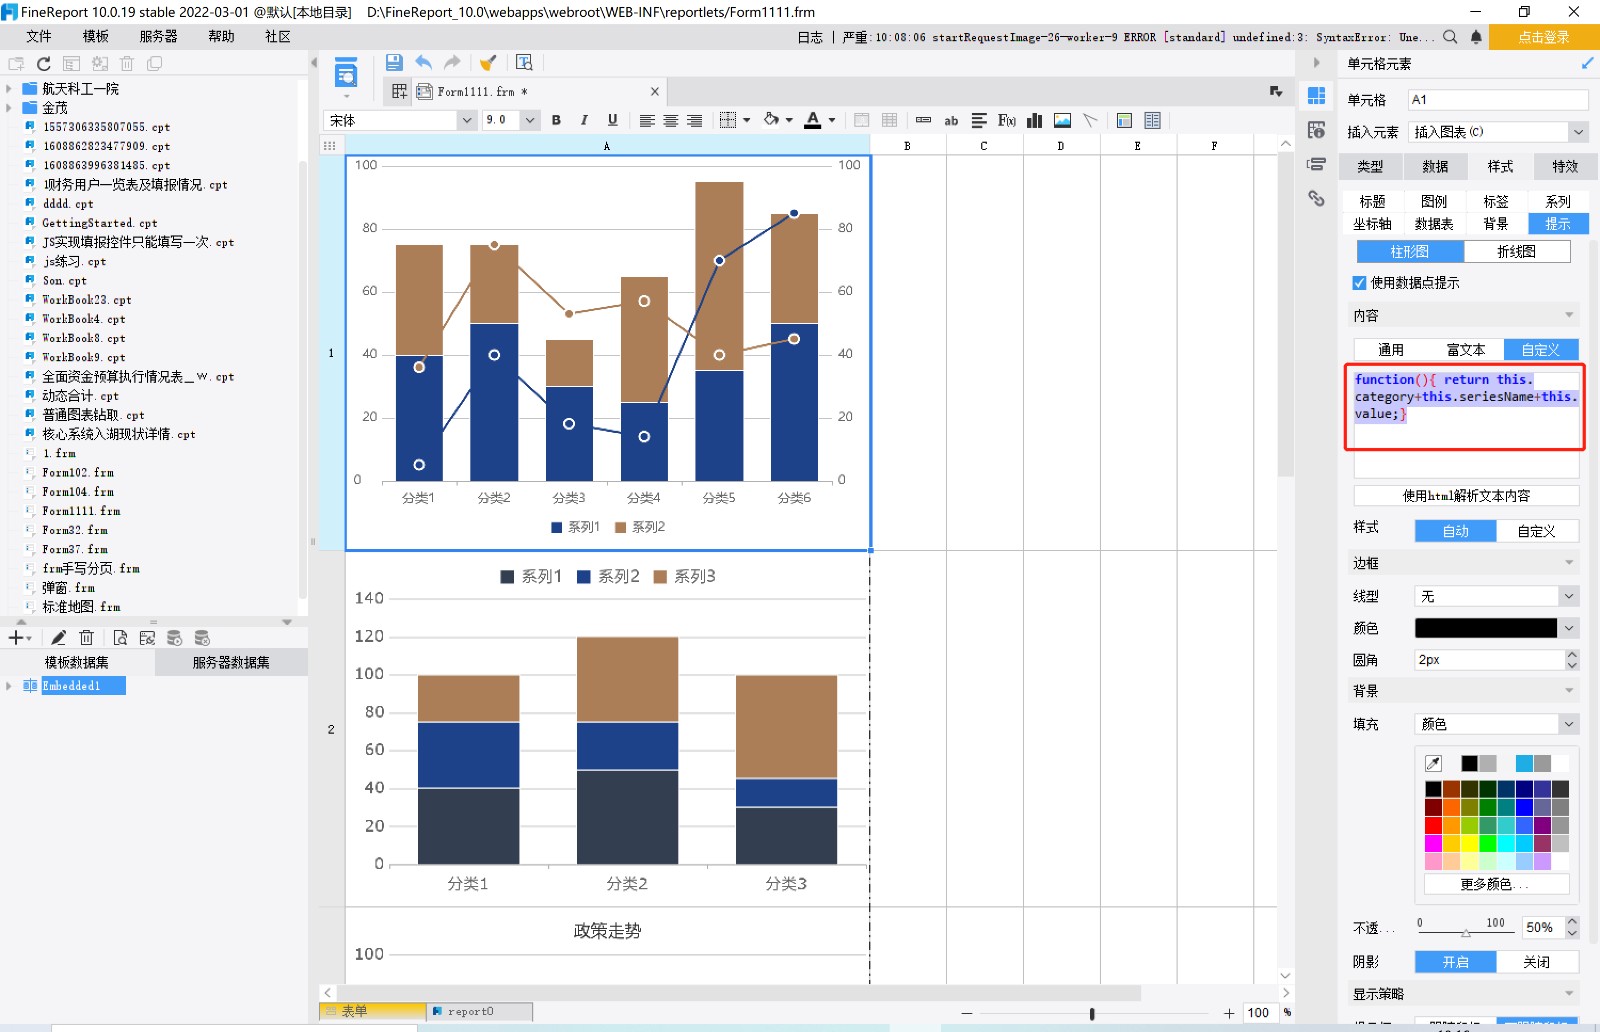Screen dimensions: 1600x1032
Task: Expand the Embedded1 dataset node
Action: [9, 686]
